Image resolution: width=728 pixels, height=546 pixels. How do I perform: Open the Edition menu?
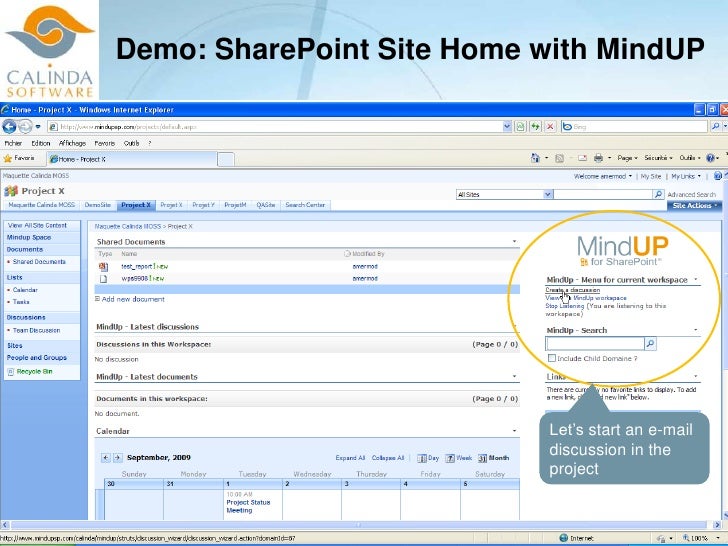click(41, 143)
